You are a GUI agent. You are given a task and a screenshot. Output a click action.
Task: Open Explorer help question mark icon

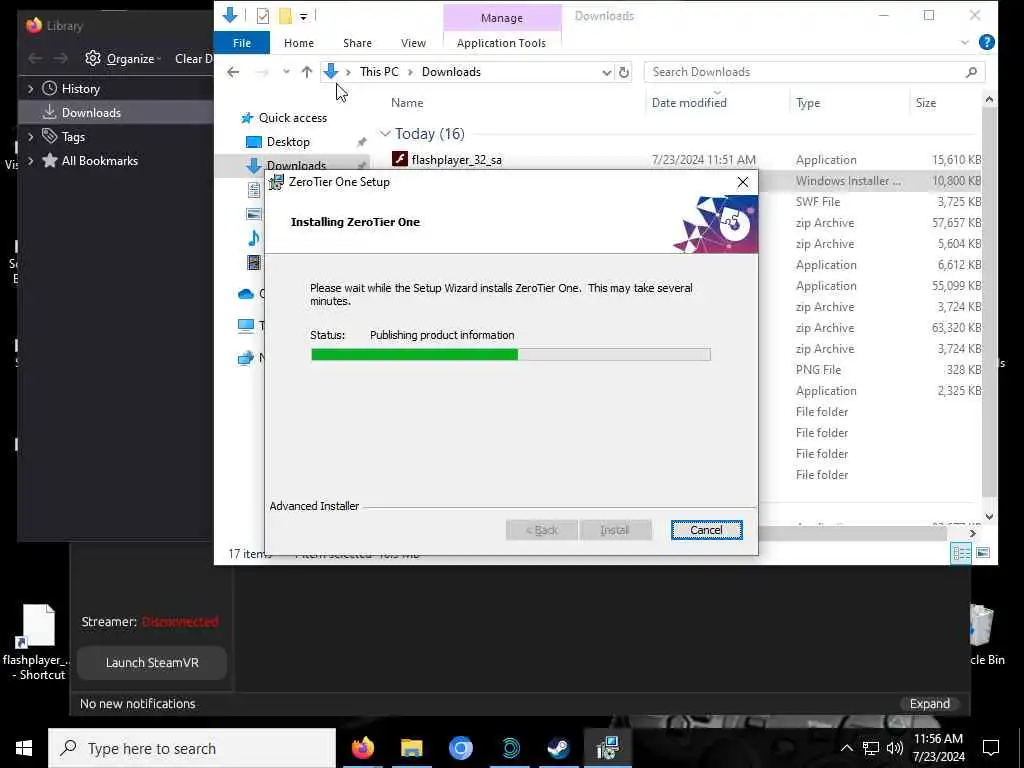[986, 42]
